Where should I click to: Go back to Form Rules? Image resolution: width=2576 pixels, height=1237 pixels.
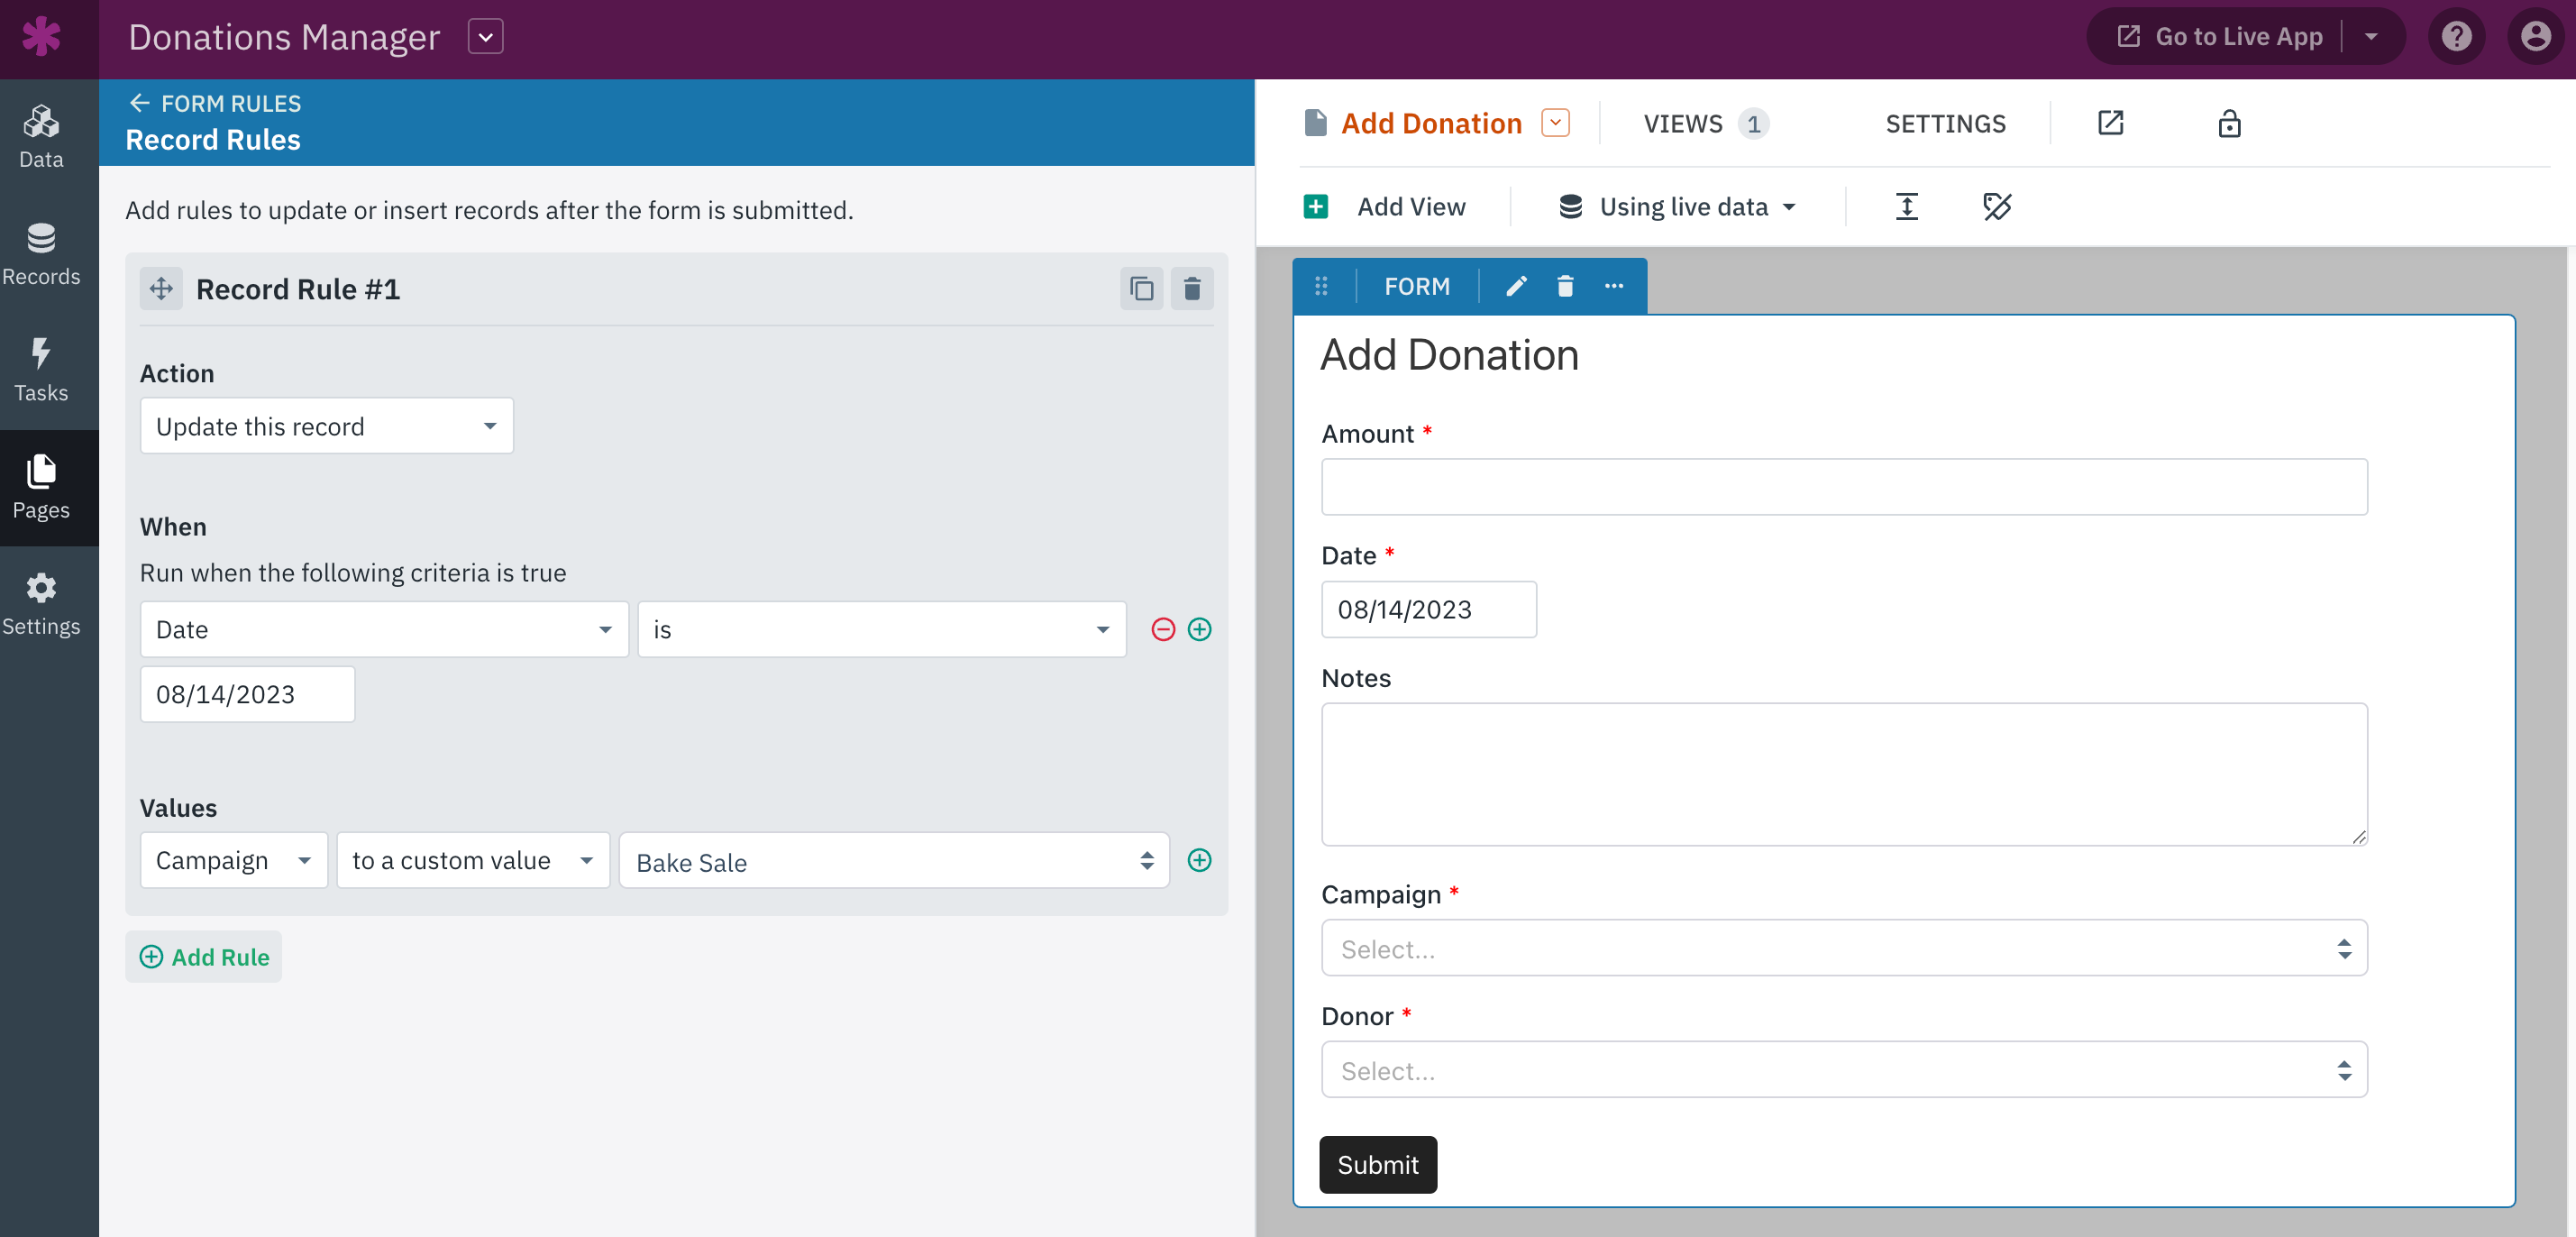pos(215,103)
